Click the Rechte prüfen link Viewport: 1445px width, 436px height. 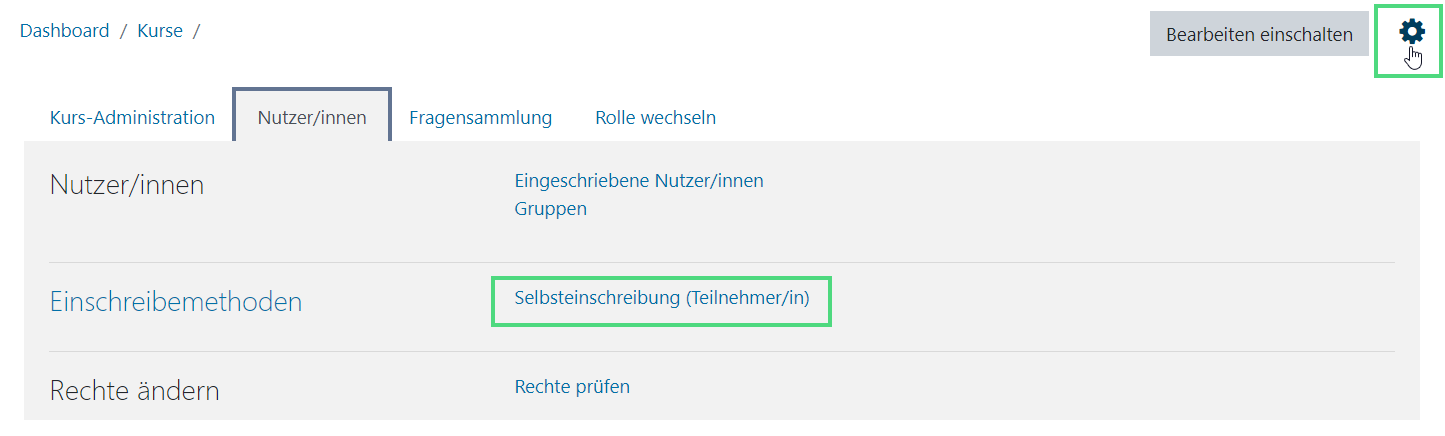click(x=572, y=387)
